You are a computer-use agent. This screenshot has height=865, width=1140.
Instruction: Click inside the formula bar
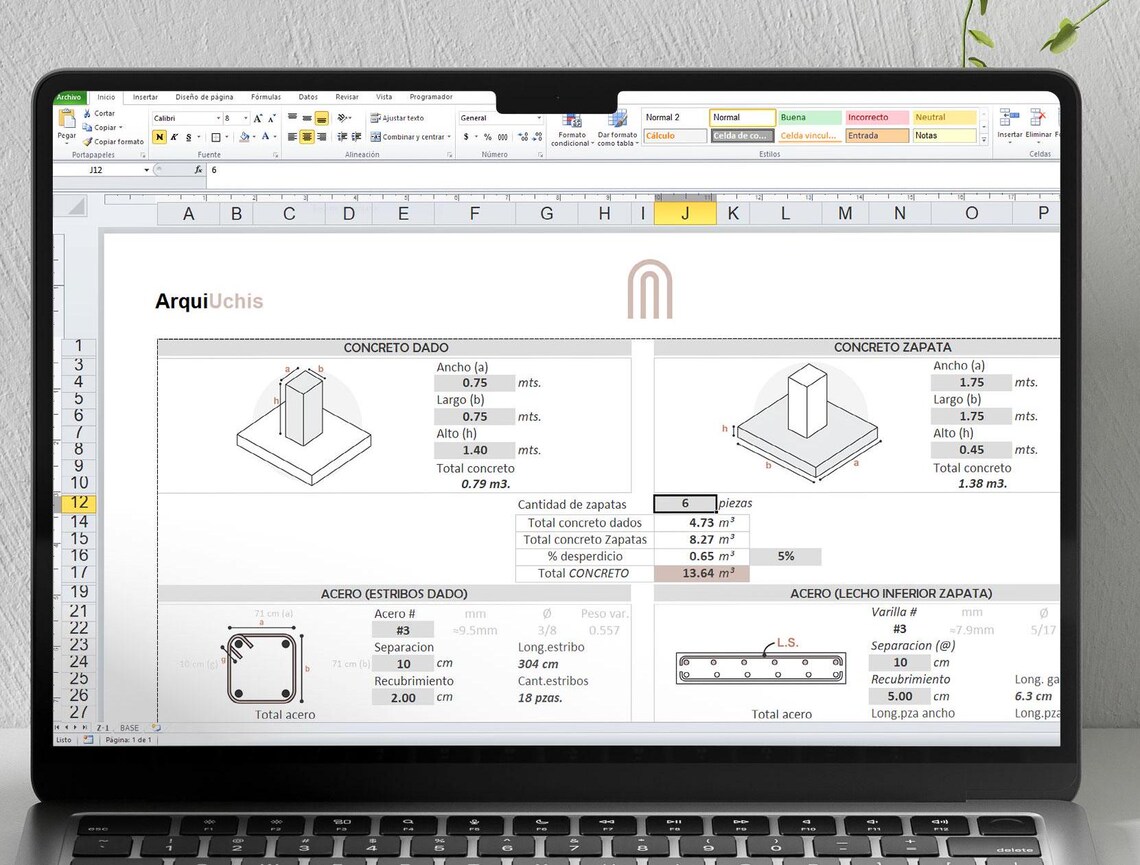[400, 169]
